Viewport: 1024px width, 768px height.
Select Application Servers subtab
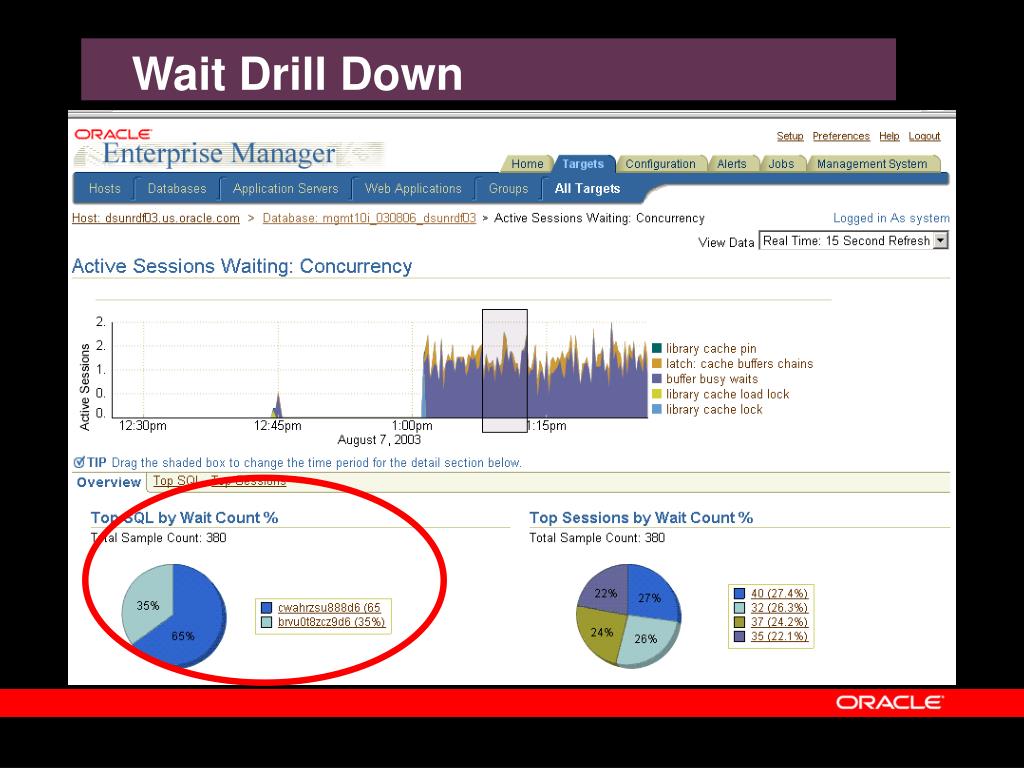[285, 189]
